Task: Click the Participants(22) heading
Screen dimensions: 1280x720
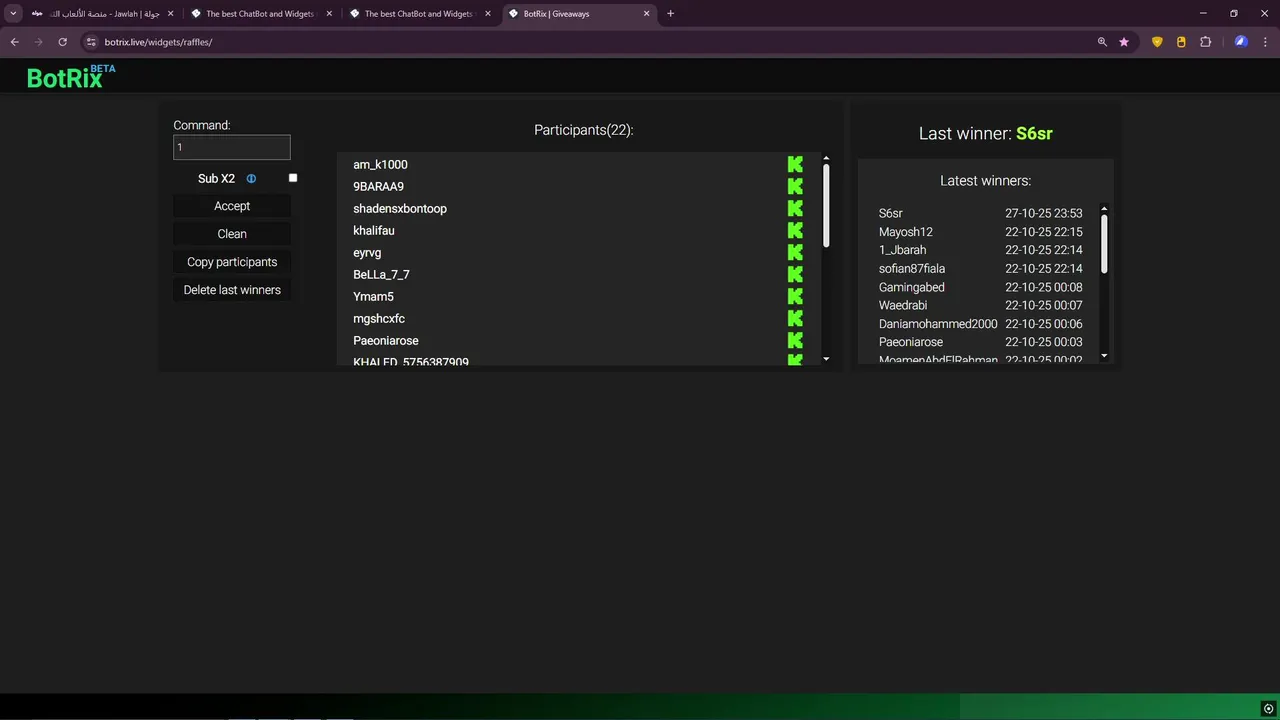Action: [584, 130]
